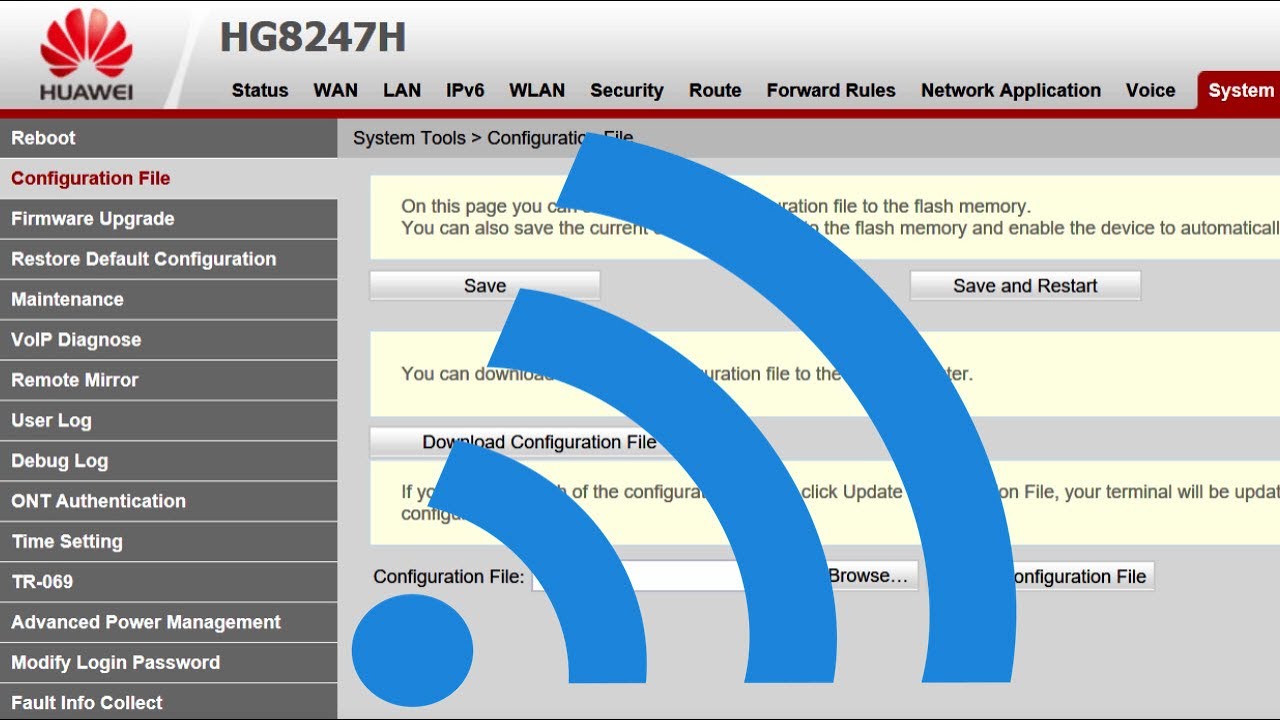Select the Voice tab
The width and height of the screenshot is (1280, 720).
(1151, 90)
